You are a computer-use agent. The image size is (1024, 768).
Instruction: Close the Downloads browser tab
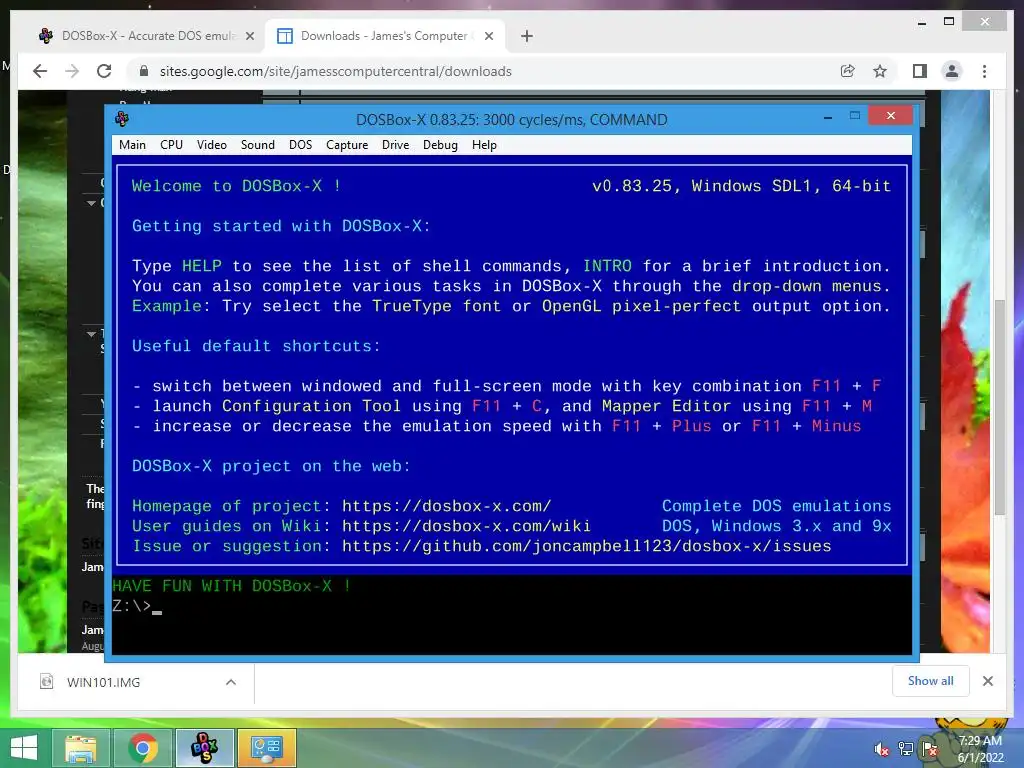pos(488,36)
